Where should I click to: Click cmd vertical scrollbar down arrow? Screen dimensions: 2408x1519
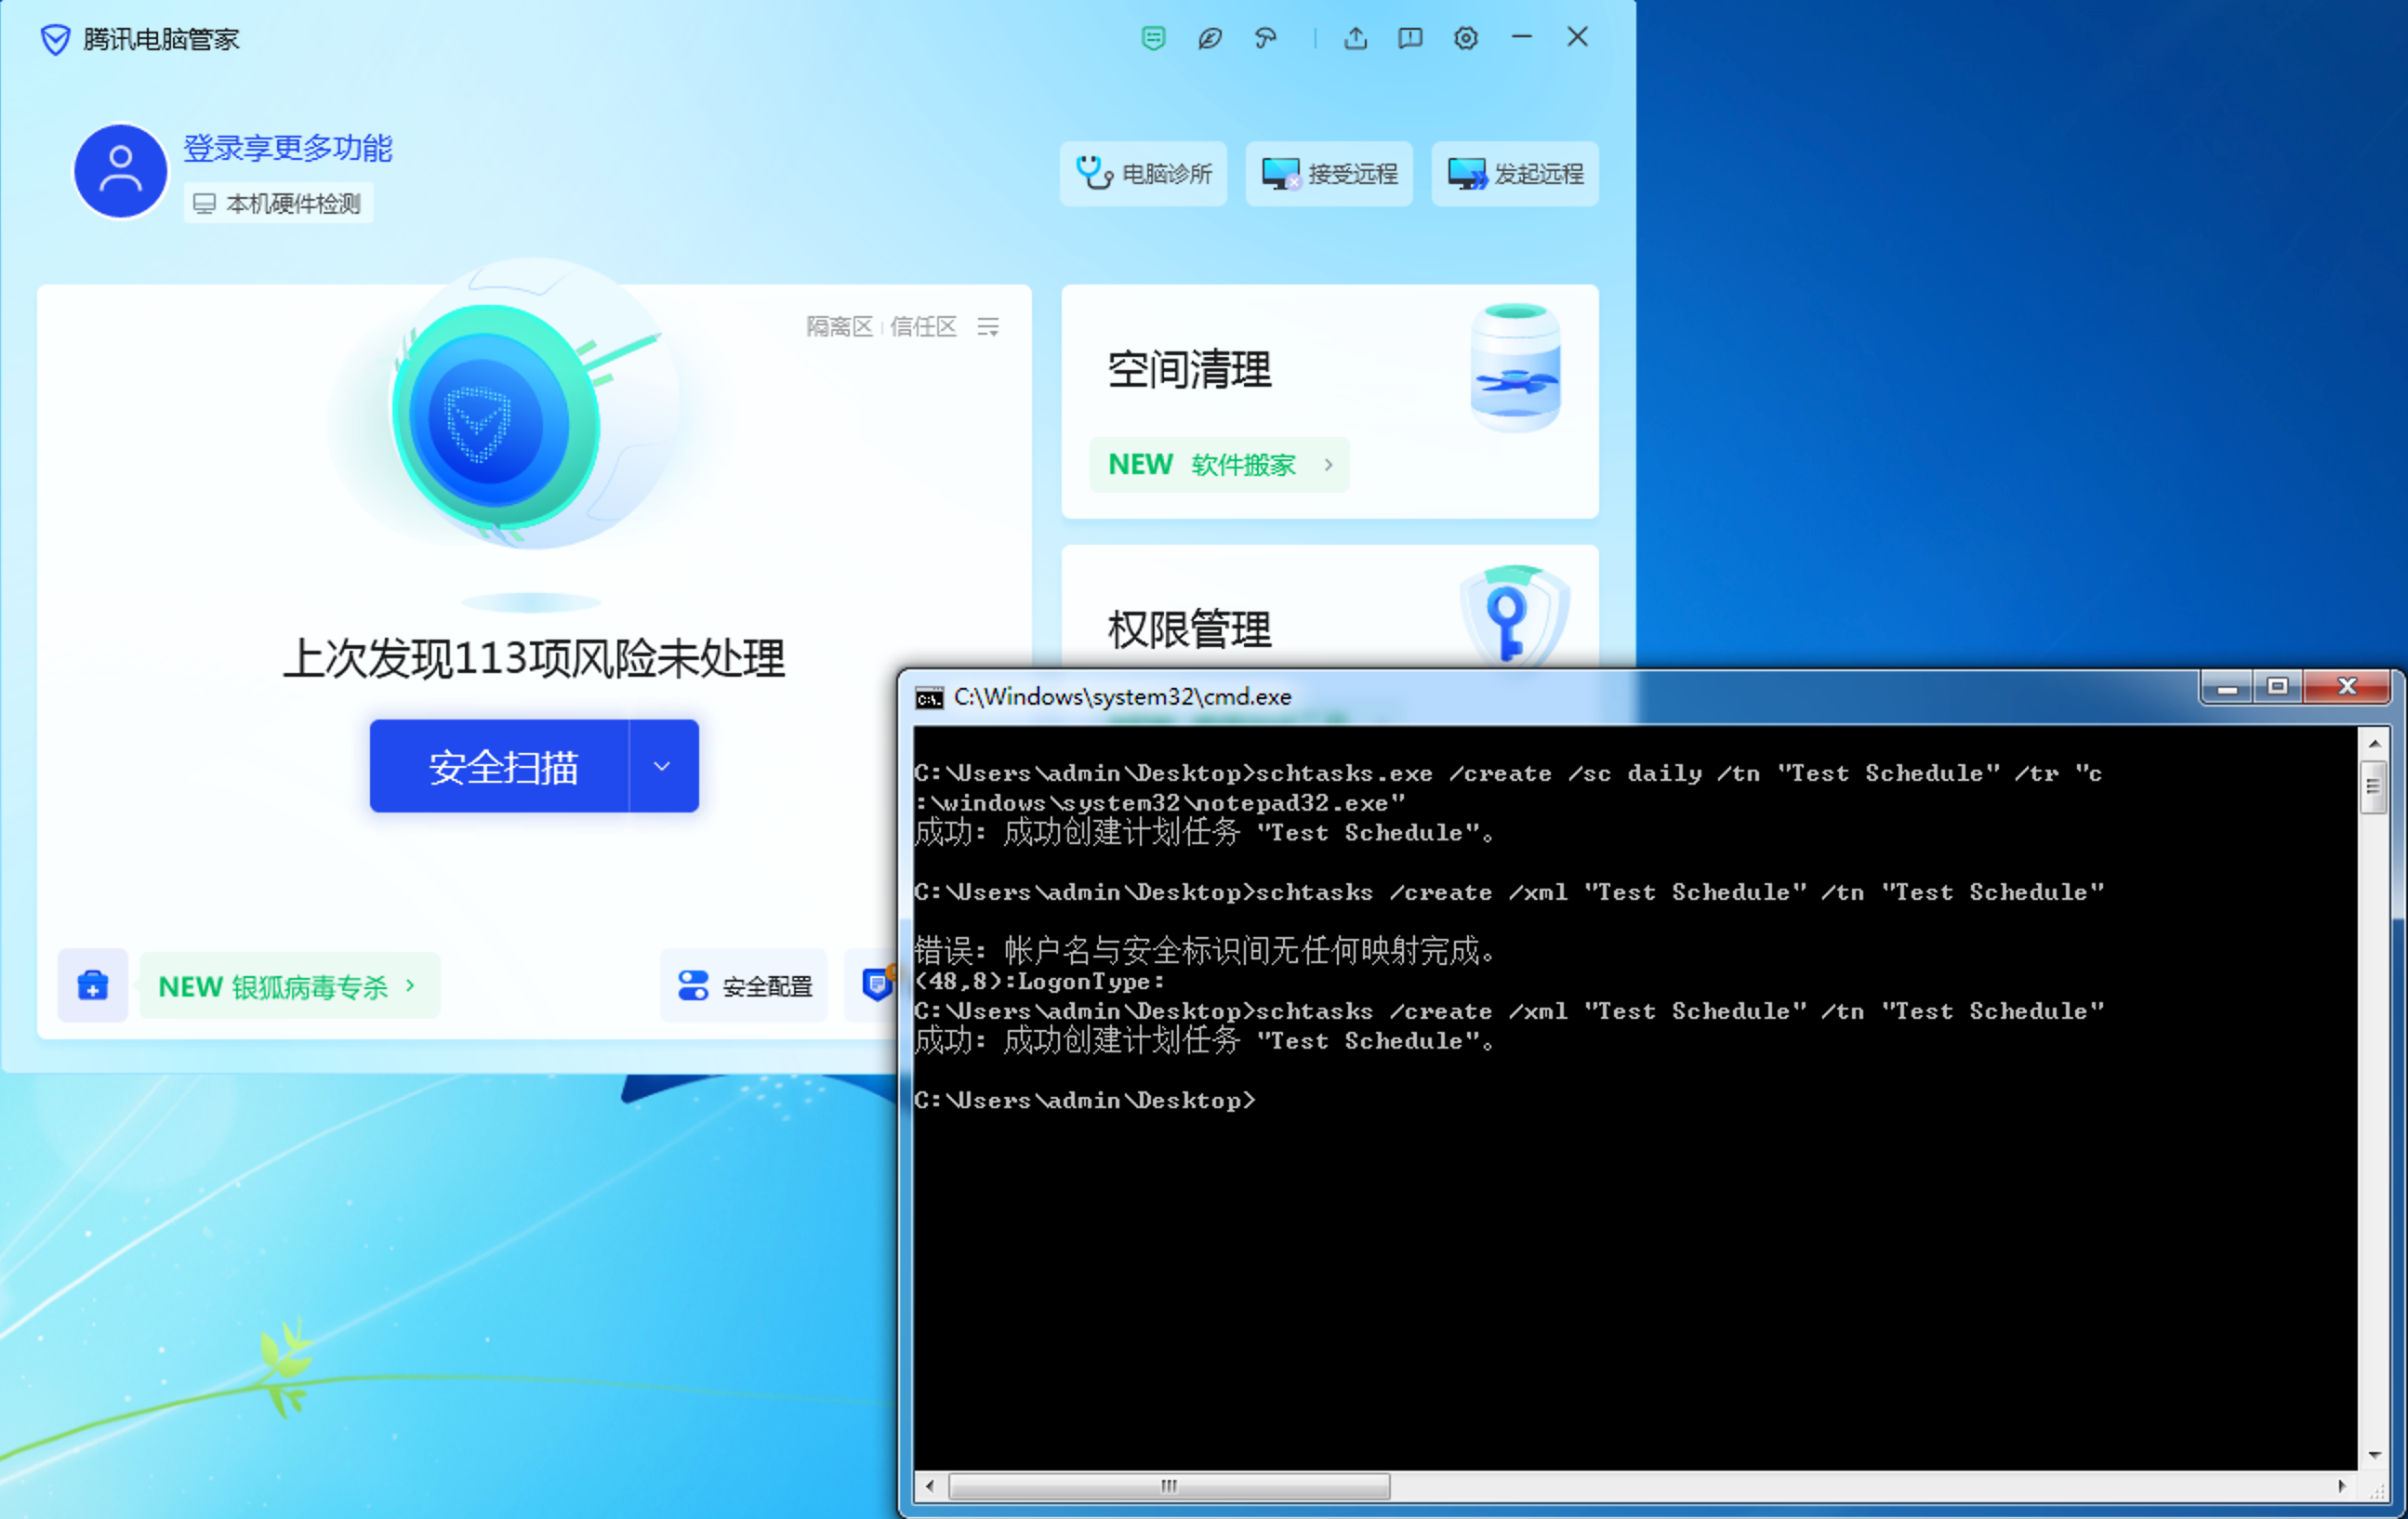(x=2374, y=1456)
